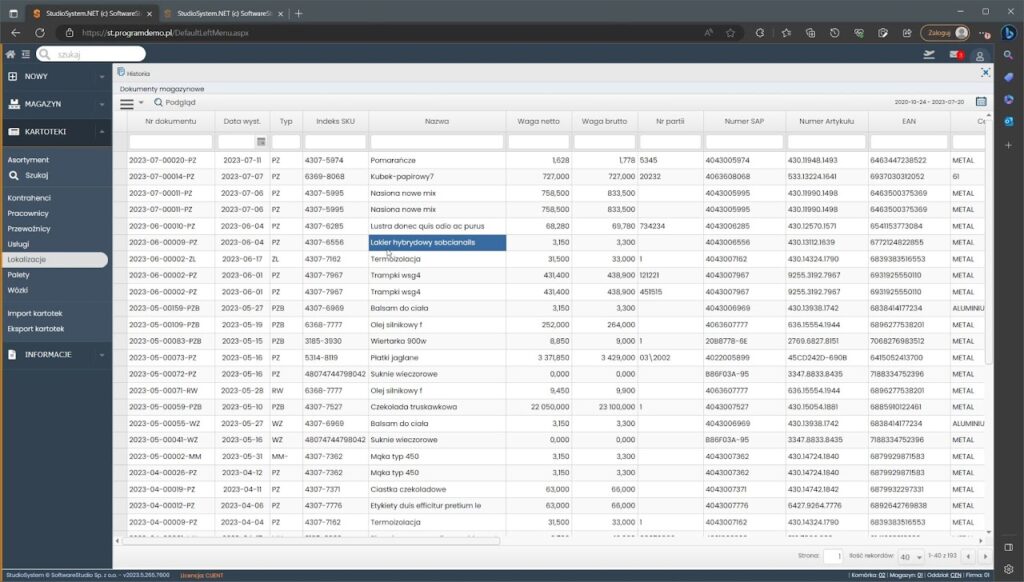Viewport: 1024px width, 582px height.
Task: Select Palety in the sidebar
Action: (x=19, y=274)
